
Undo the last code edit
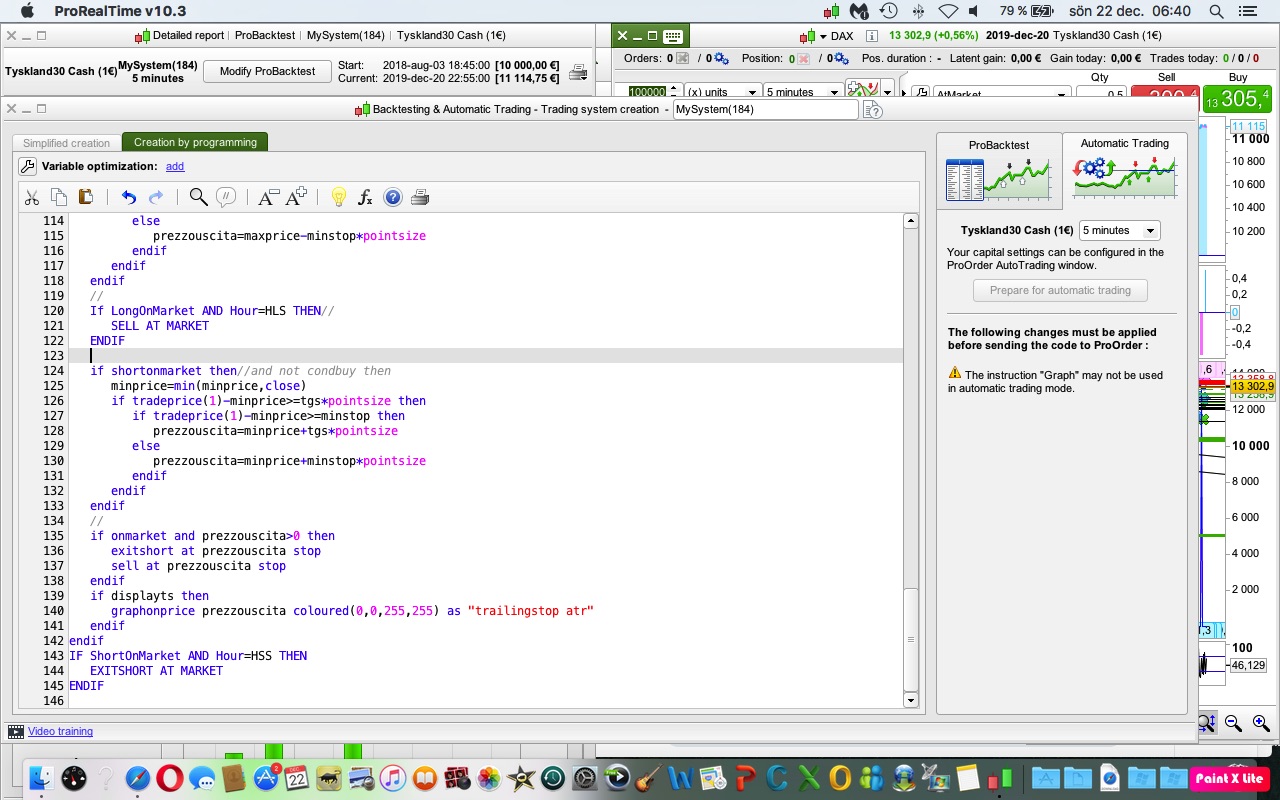(x=128, y=198)
